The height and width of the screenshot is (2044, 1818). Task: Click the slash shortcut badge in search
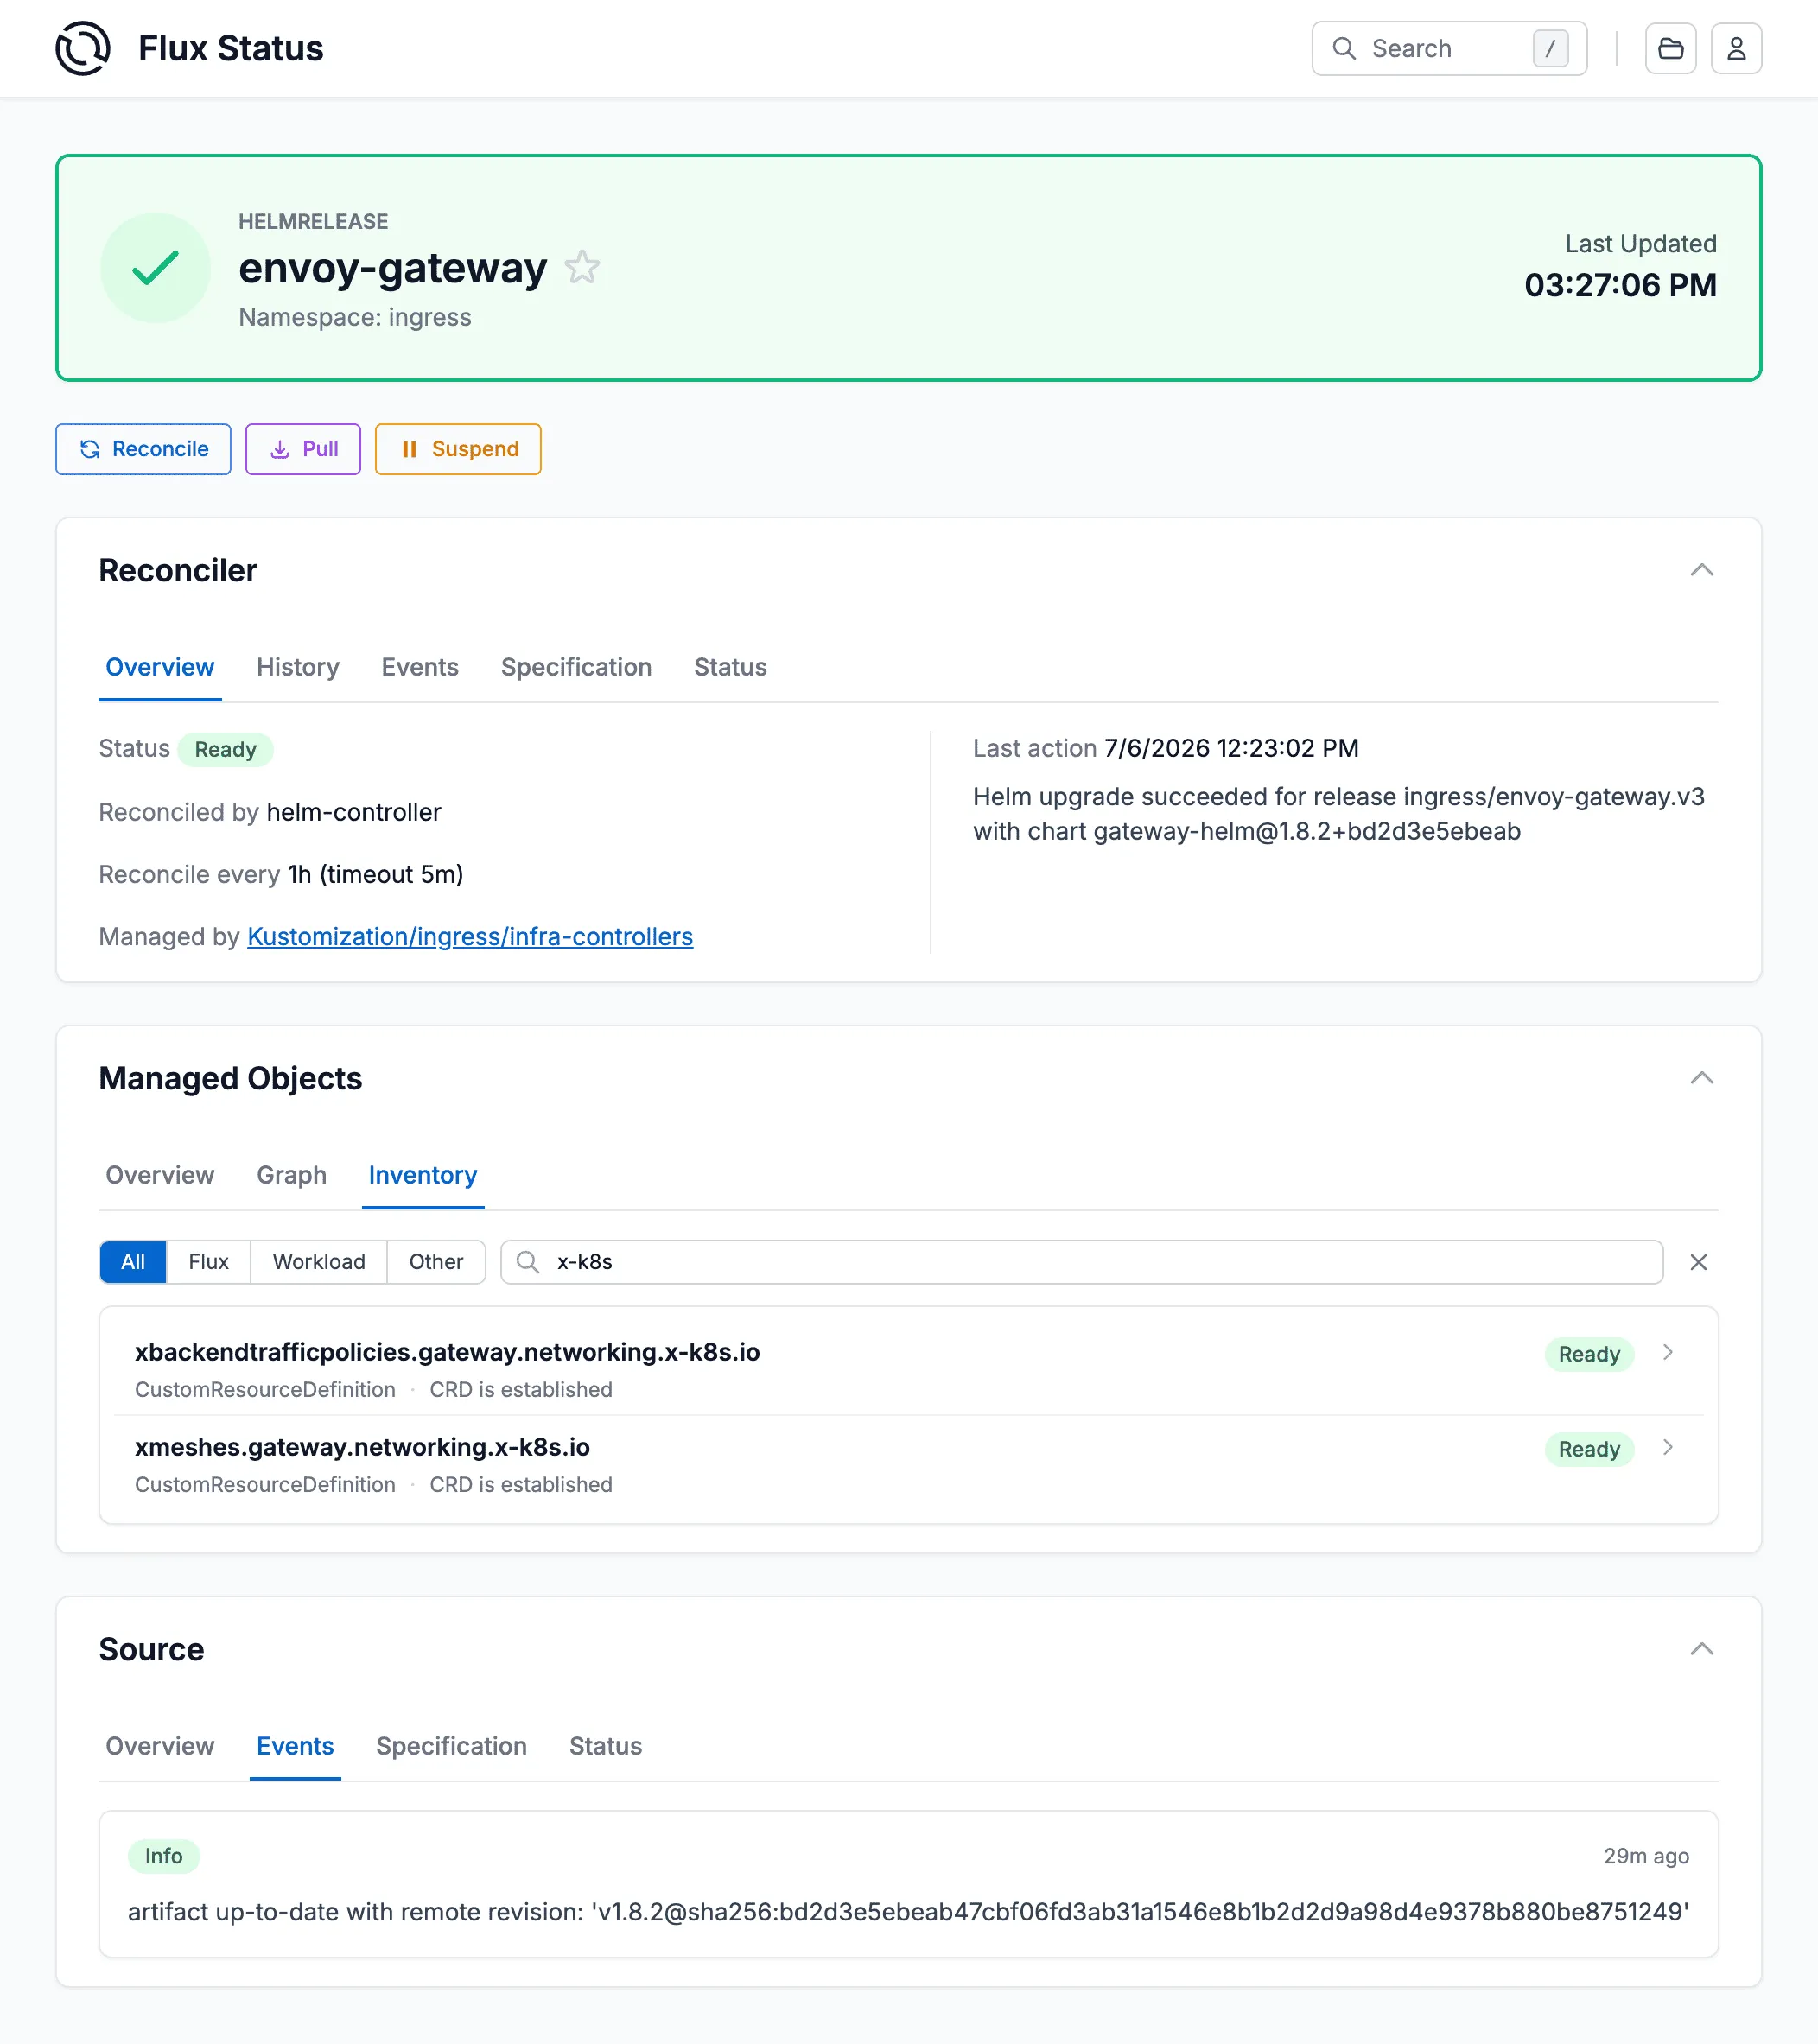(x=1550, y=48)
